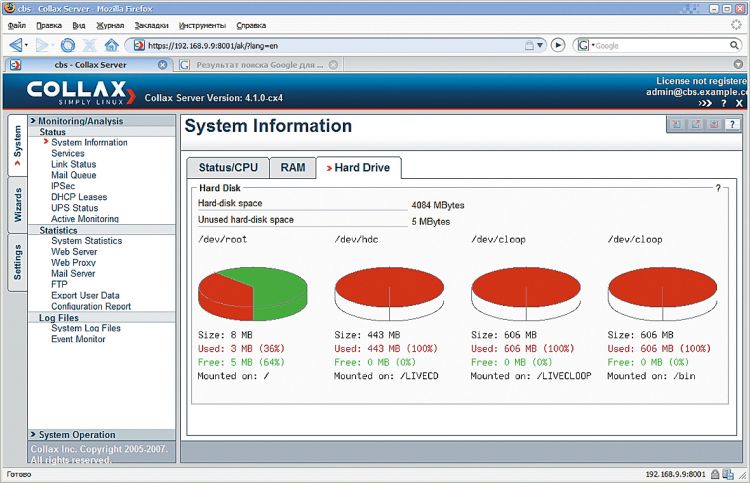Click Hard Disk panel's small help question mark
The width and height of the screenshot is (750, 483).
[717, 188]
